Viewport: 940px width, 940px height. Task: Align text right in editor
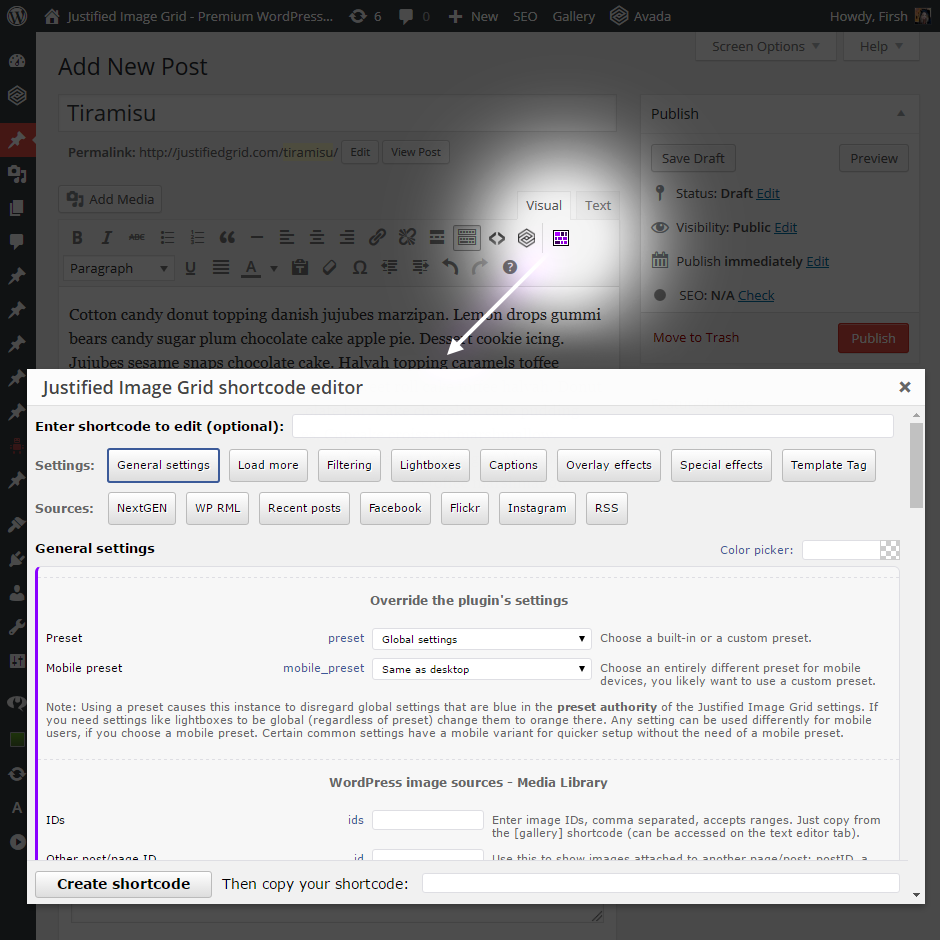347,238
